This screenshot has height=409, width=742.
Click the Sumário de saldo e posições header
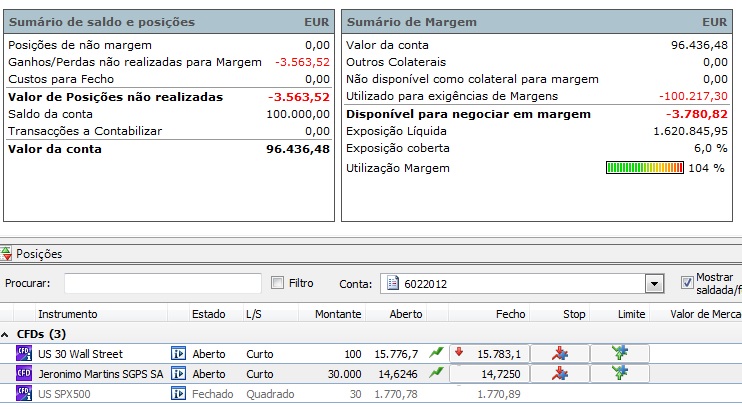(x=169, y=22)
